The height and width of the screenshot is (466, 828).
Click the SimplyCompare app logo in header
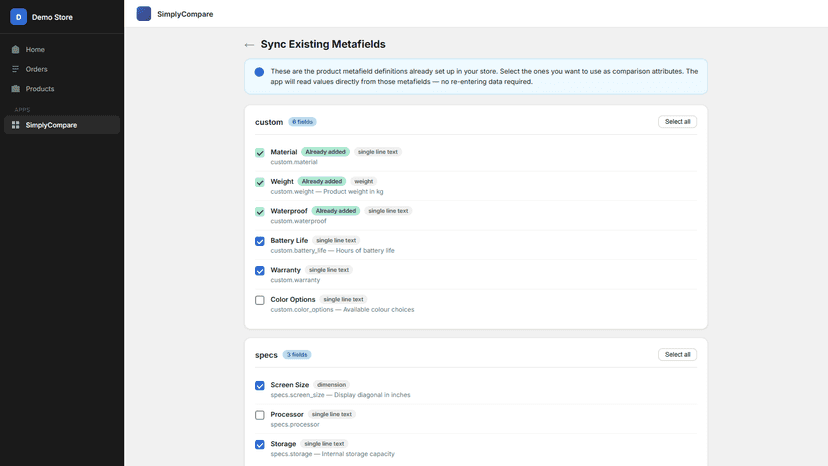click(144, 14)
